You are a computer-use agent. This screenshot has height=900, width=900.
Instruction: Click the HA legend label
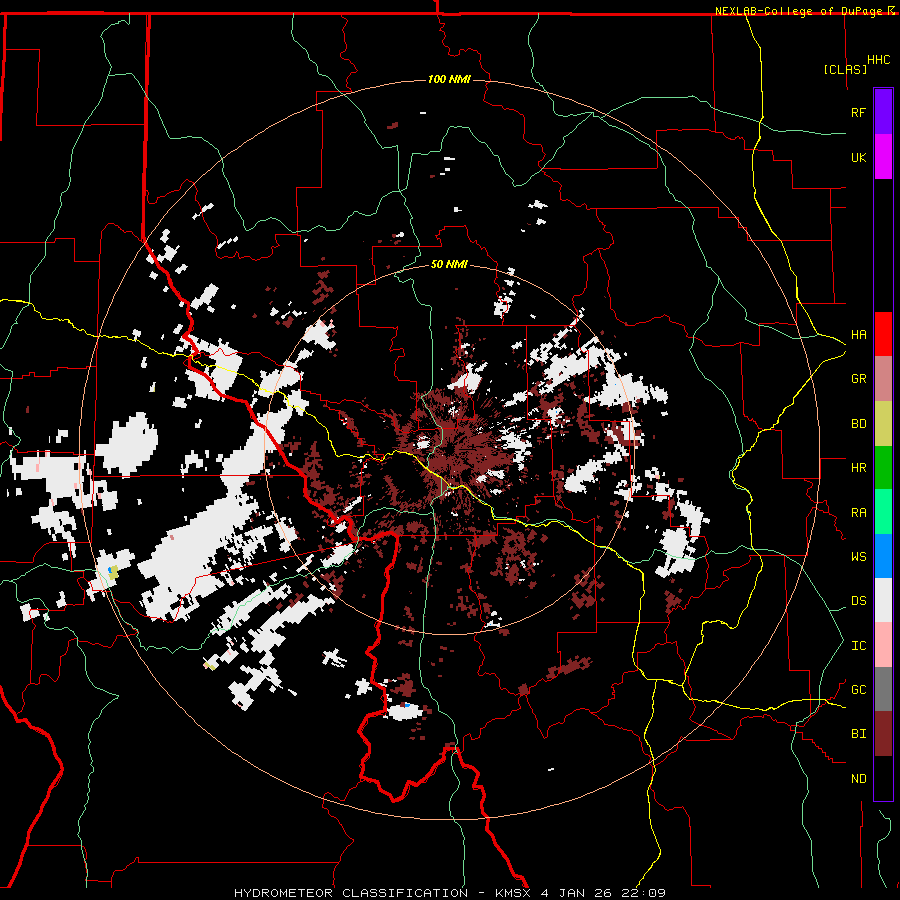pos(858,334)
